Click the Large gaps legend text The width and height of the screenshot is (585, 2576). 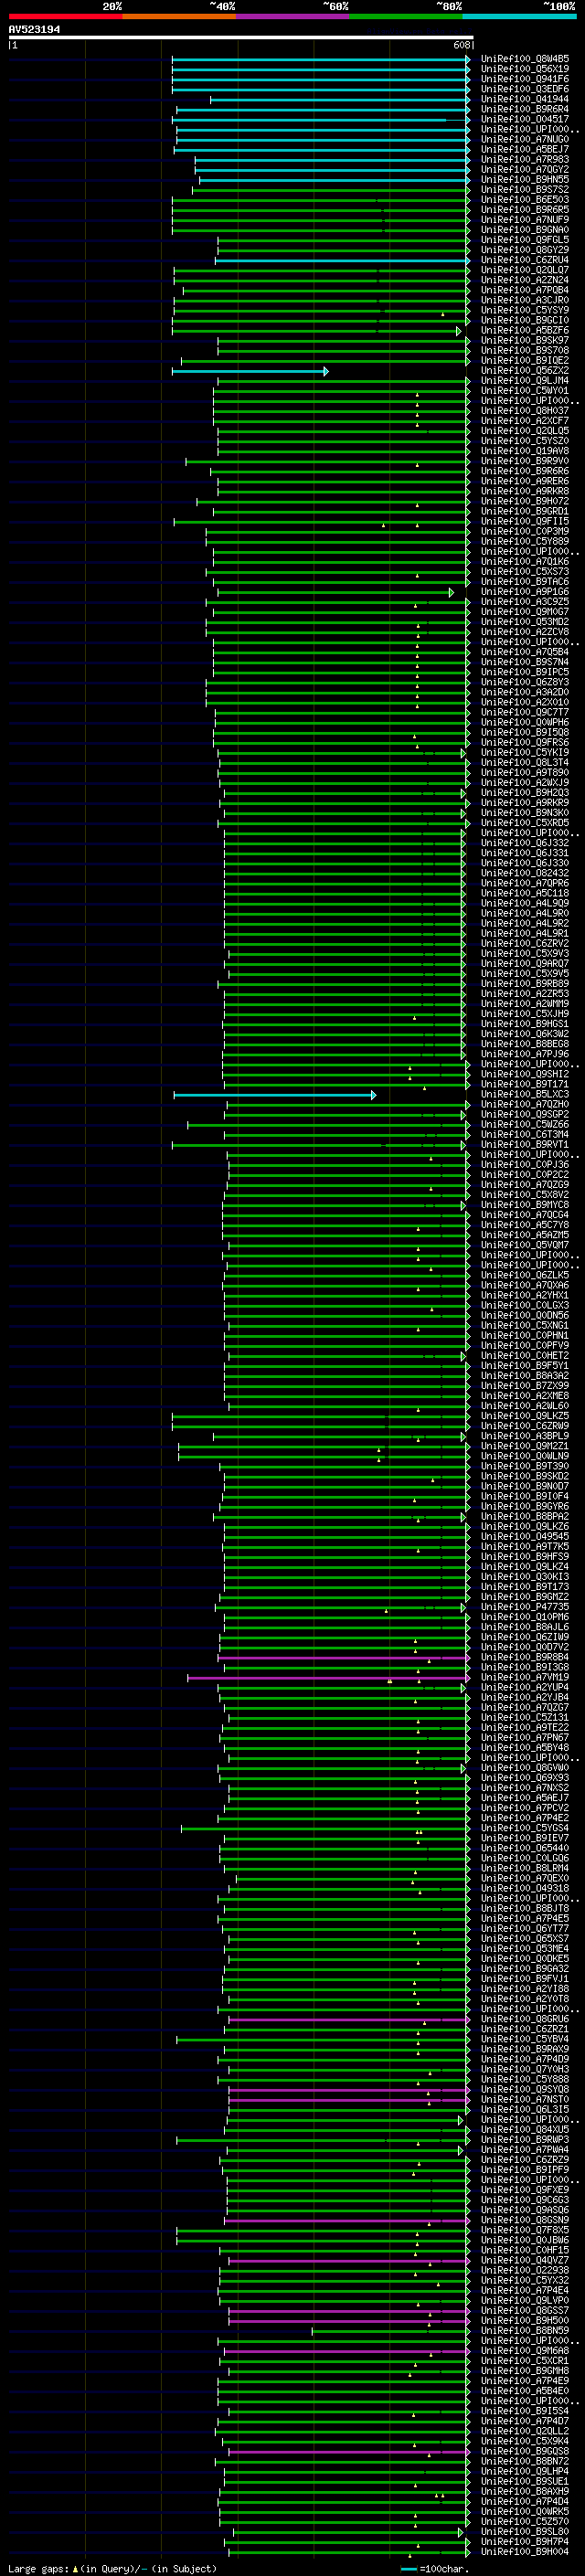tap(111, 2568)
